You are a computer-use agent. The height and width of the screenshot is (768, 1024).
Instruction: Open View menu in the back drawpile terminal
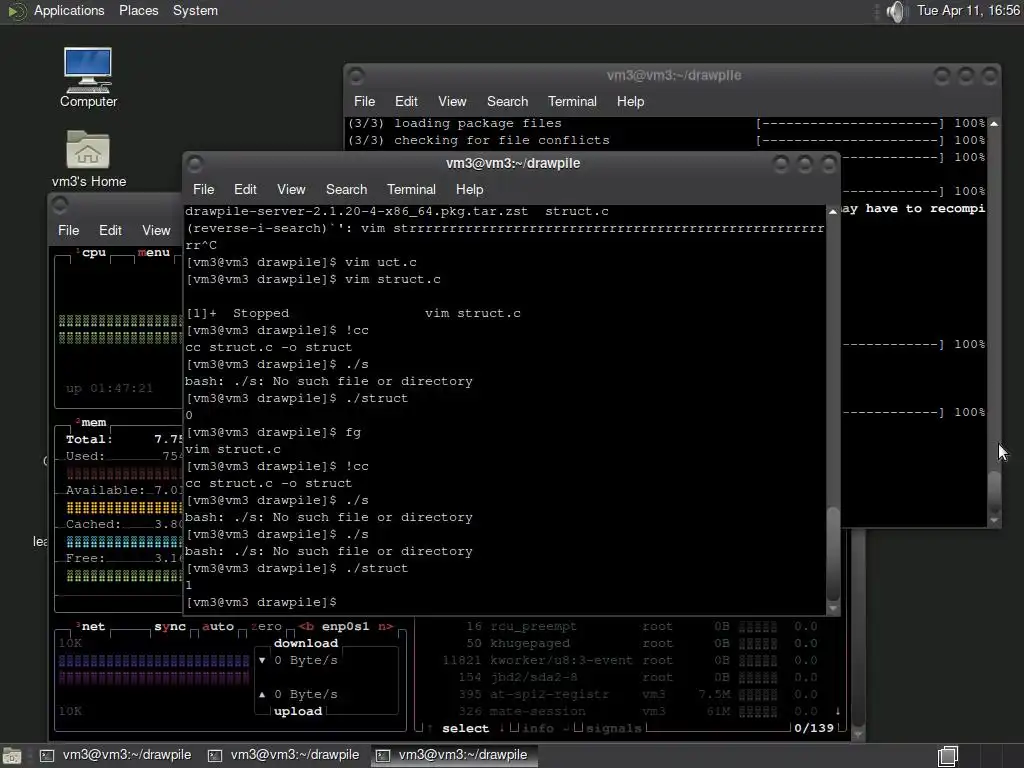[453, 102]
